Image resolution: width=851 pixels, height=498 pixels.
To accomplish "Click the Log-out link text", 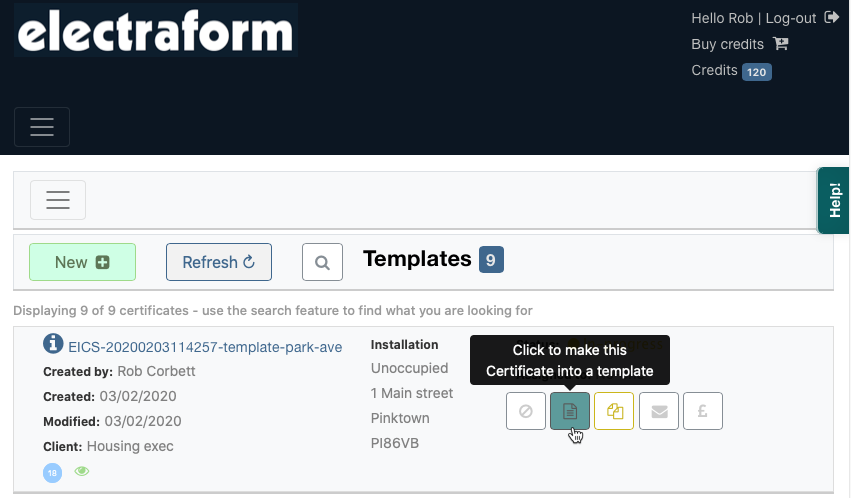I will (791, 18).
